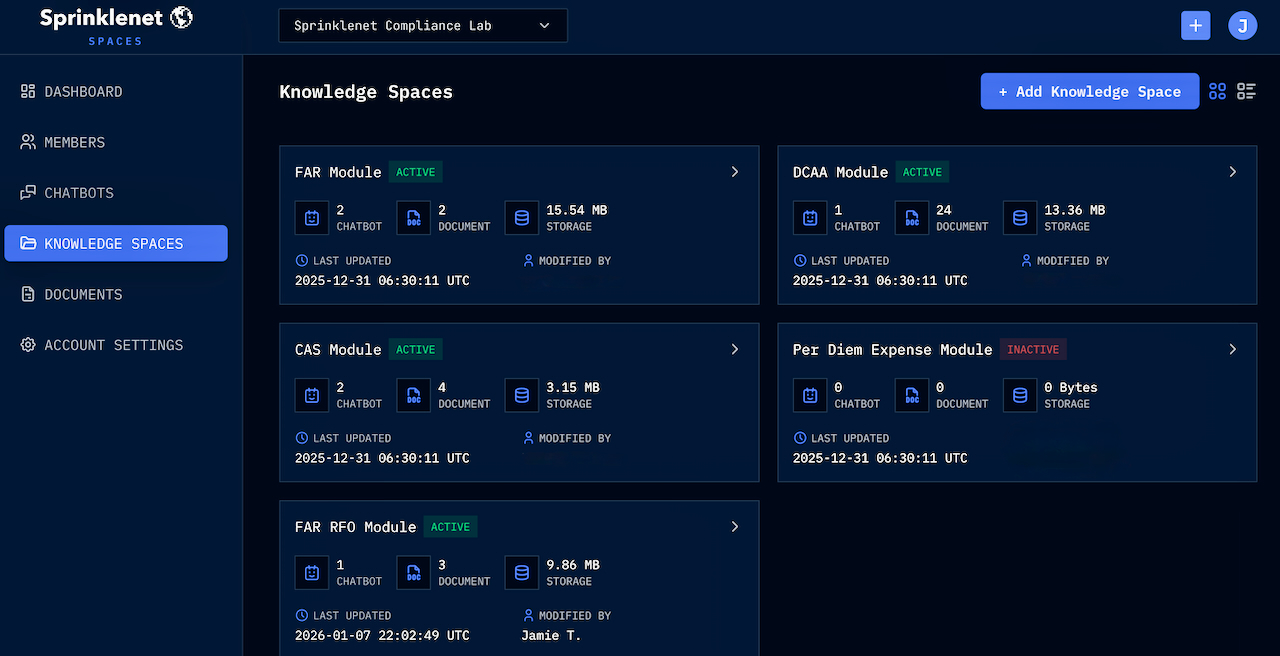Click document icon in DCAA Module card
The image size is (1280, 656).
tap(912, 218)
